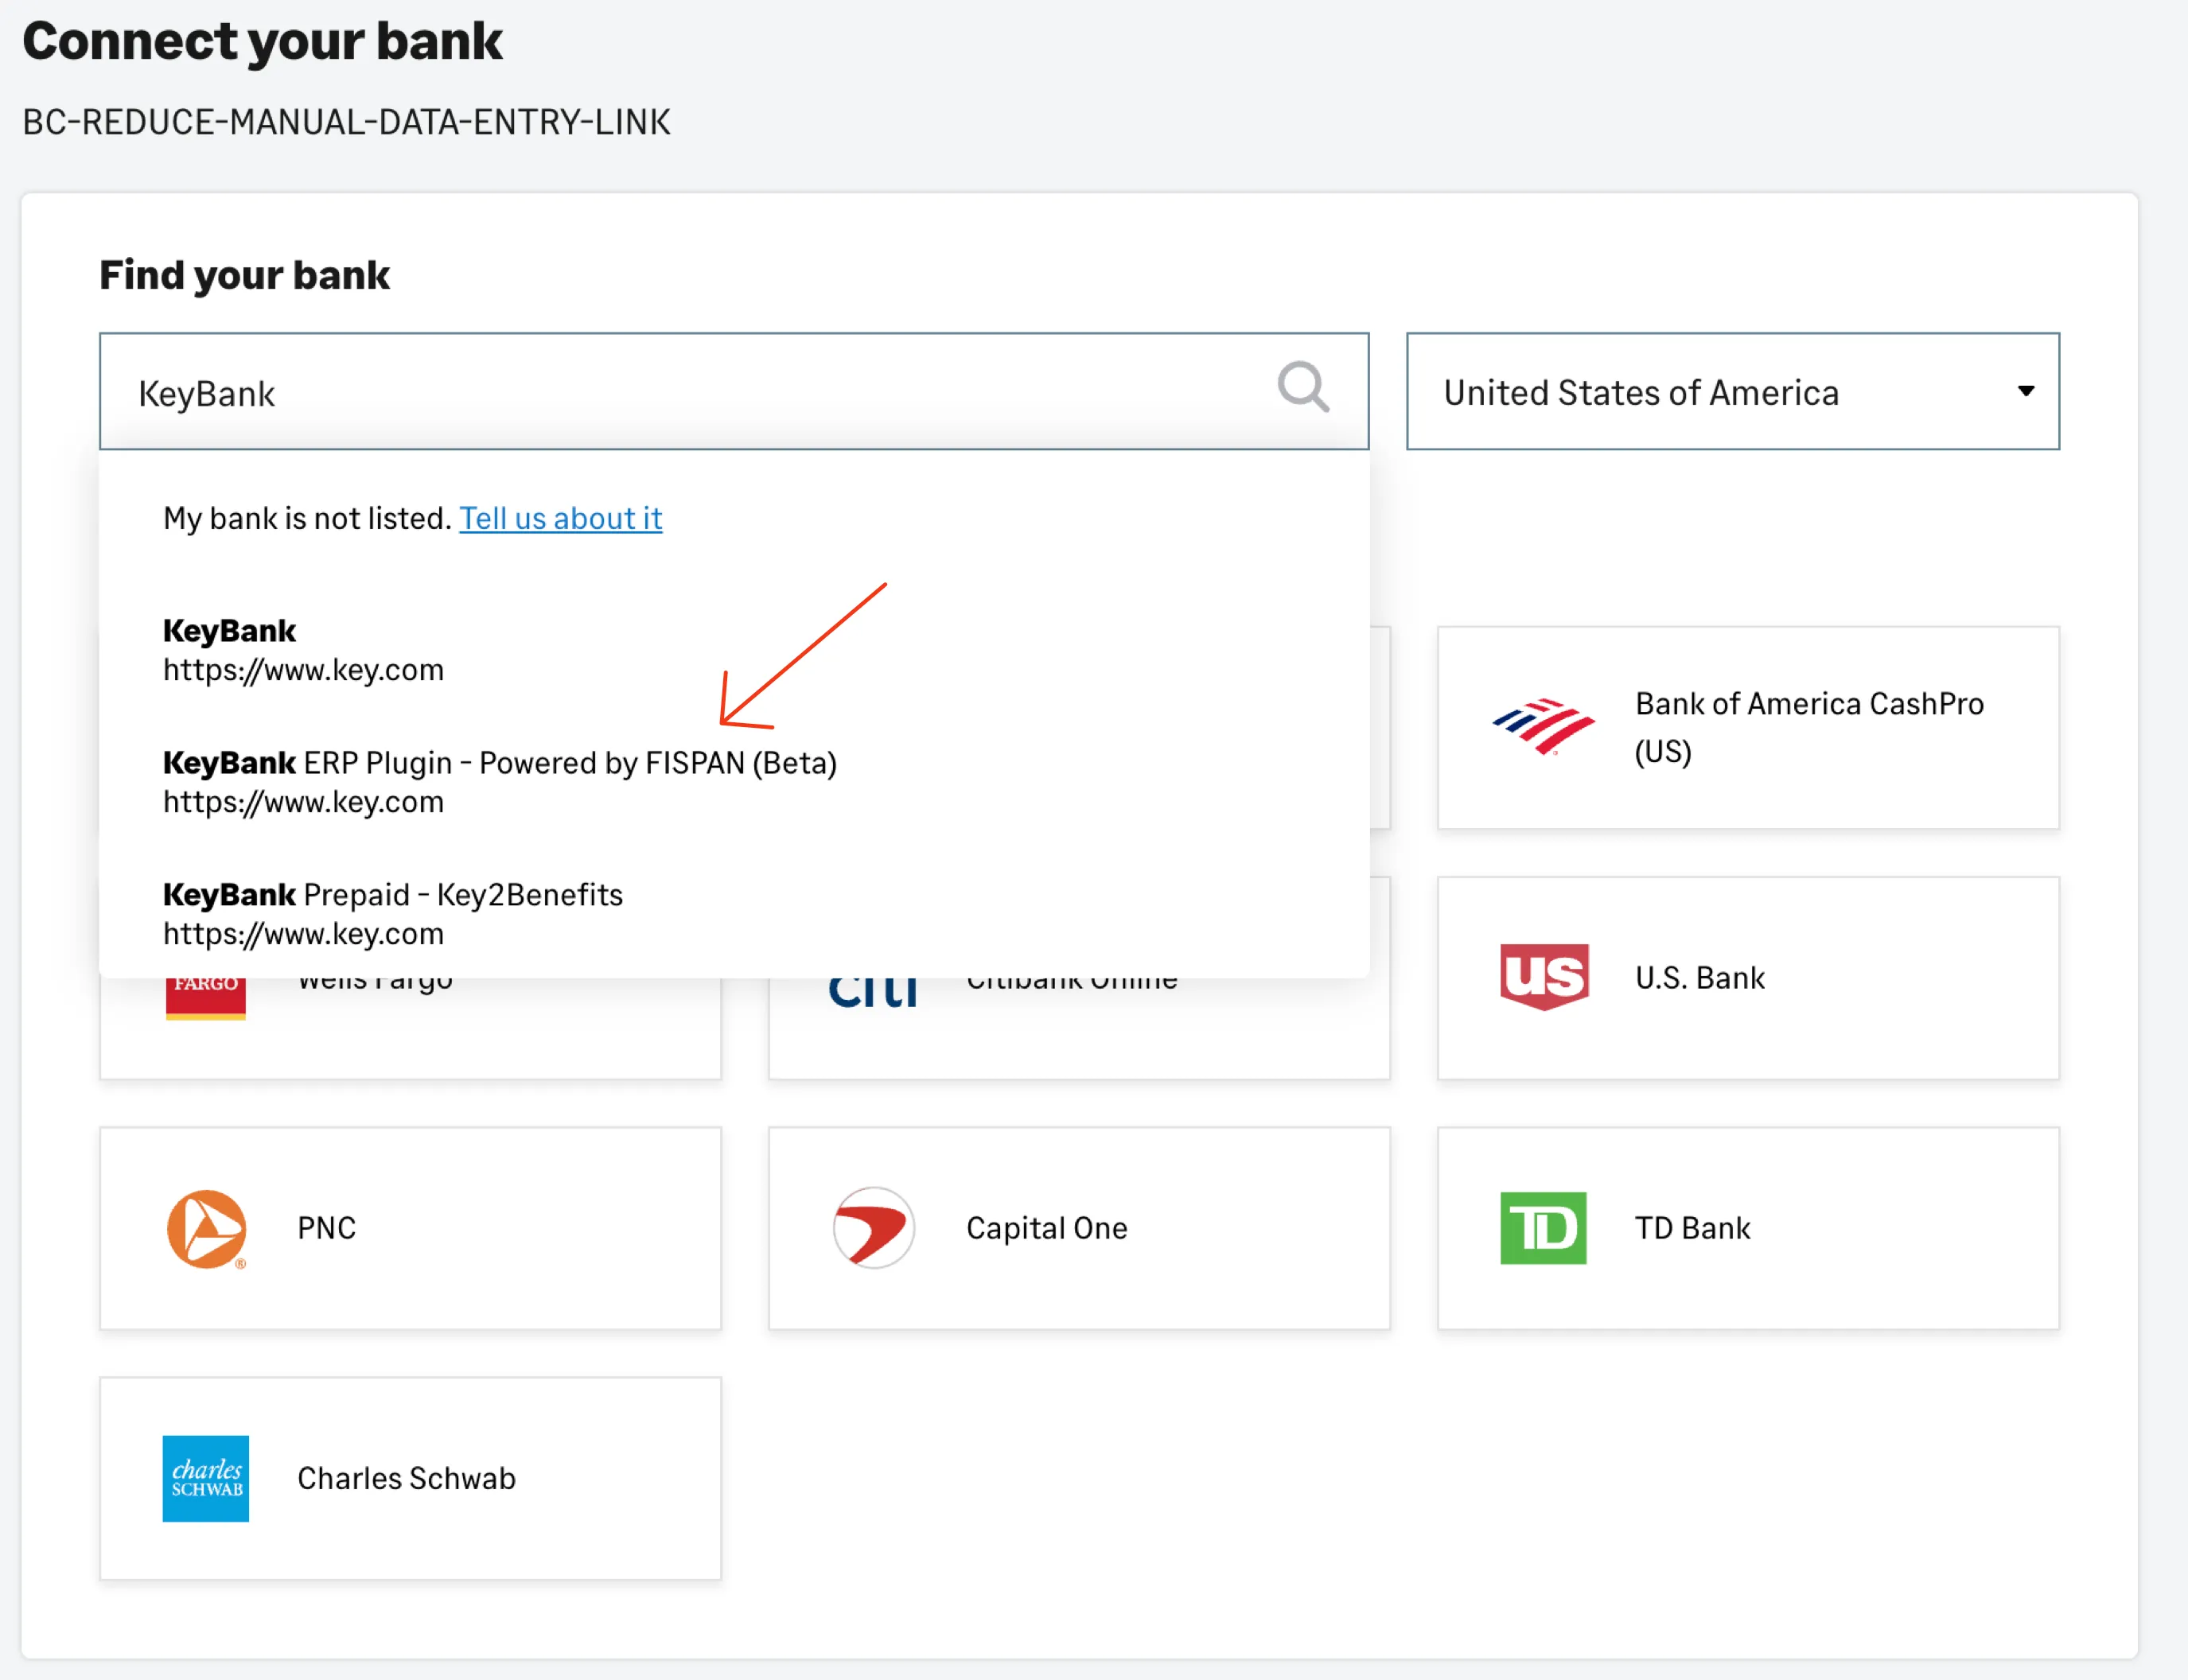
Task: Select KeyBank ERP Plugin FISPAN (Beta) result
Action: pos(734,782)
